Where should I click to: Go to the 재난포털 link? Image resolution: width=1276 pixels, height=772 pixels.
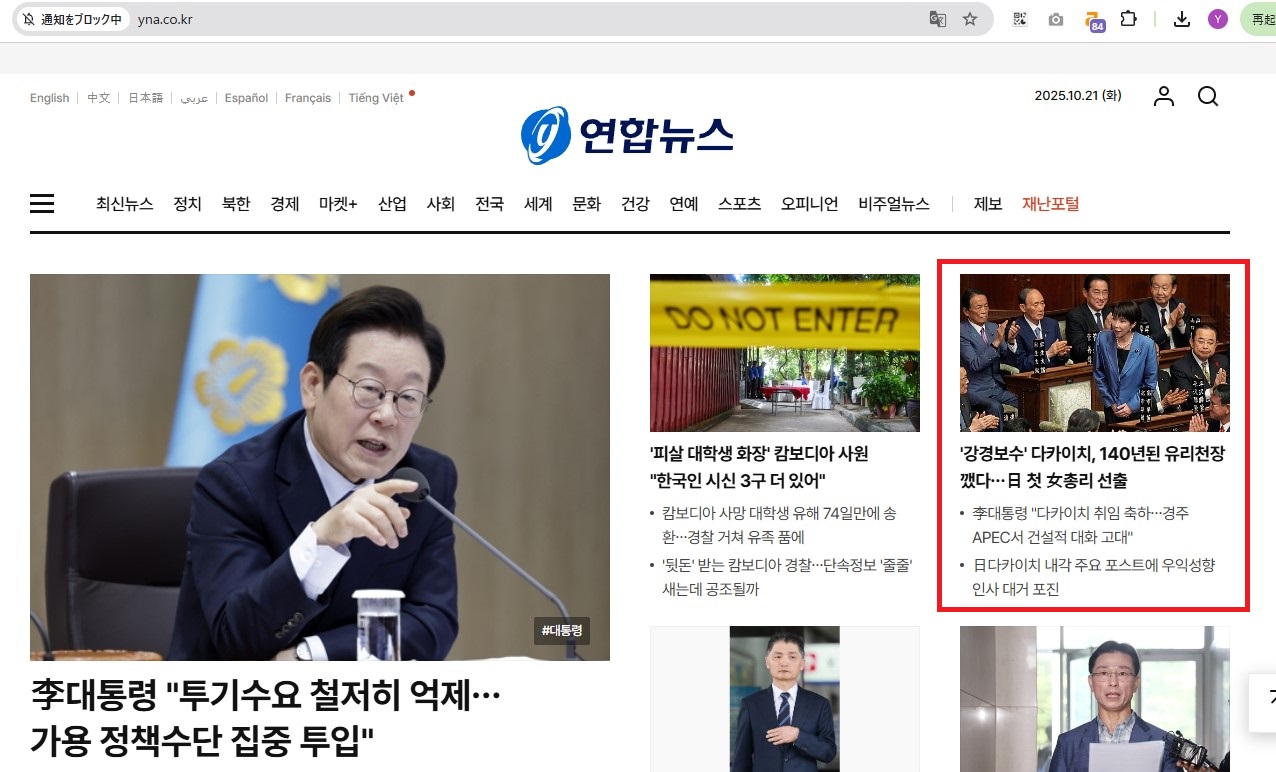[1050, 204]
